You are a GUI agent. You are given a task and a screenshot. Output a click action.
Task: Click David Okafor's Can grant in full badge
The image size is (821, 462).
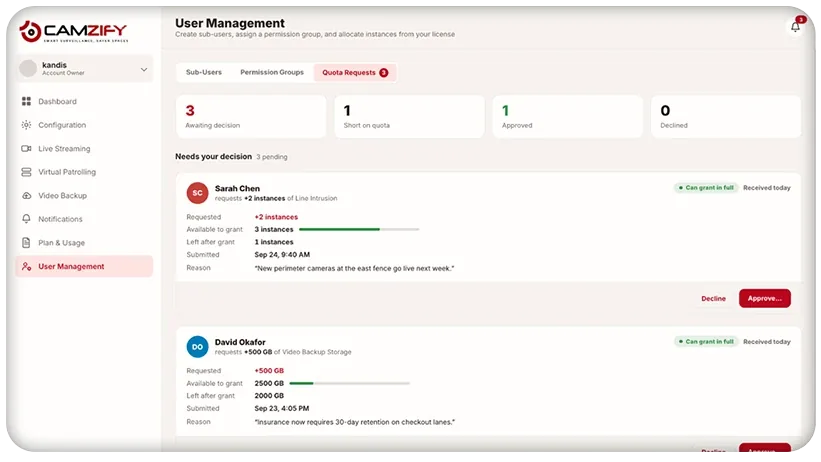(x=705, y=342)
